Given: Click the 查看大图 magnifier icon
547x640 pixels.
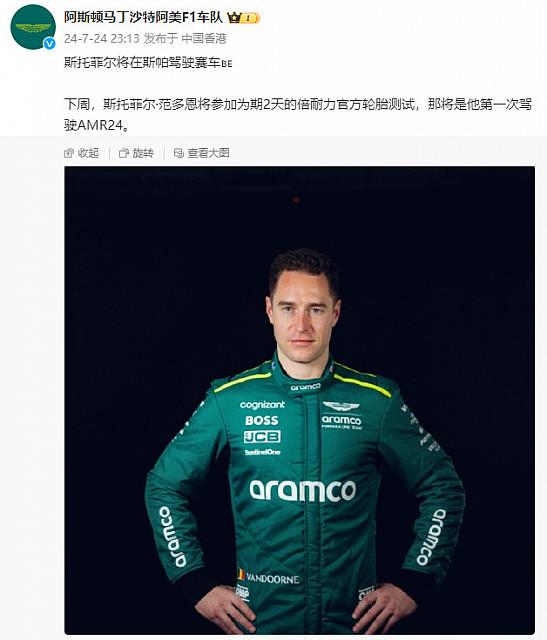Looking at the screenshot, I should (178, 153).
